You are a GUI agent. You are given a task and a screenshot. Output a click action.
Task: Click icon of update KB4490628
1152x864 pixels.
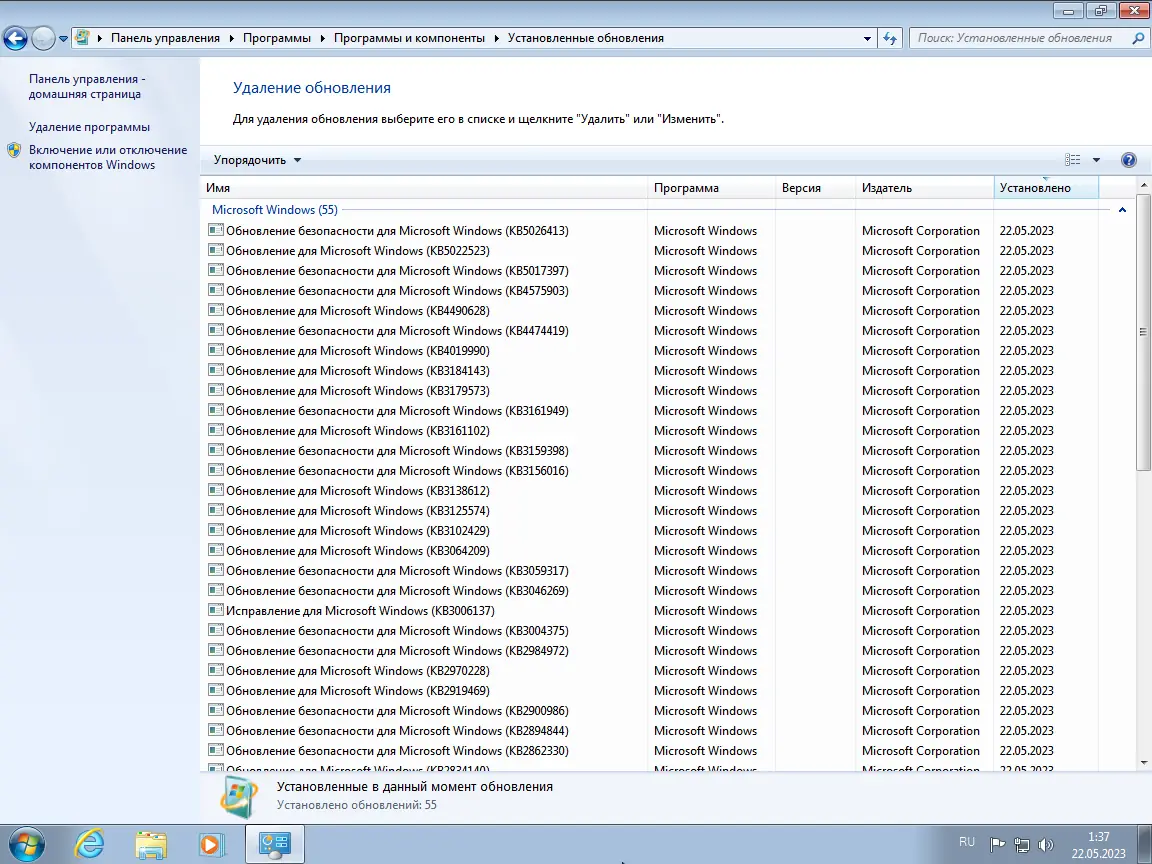tap(215, 310)
